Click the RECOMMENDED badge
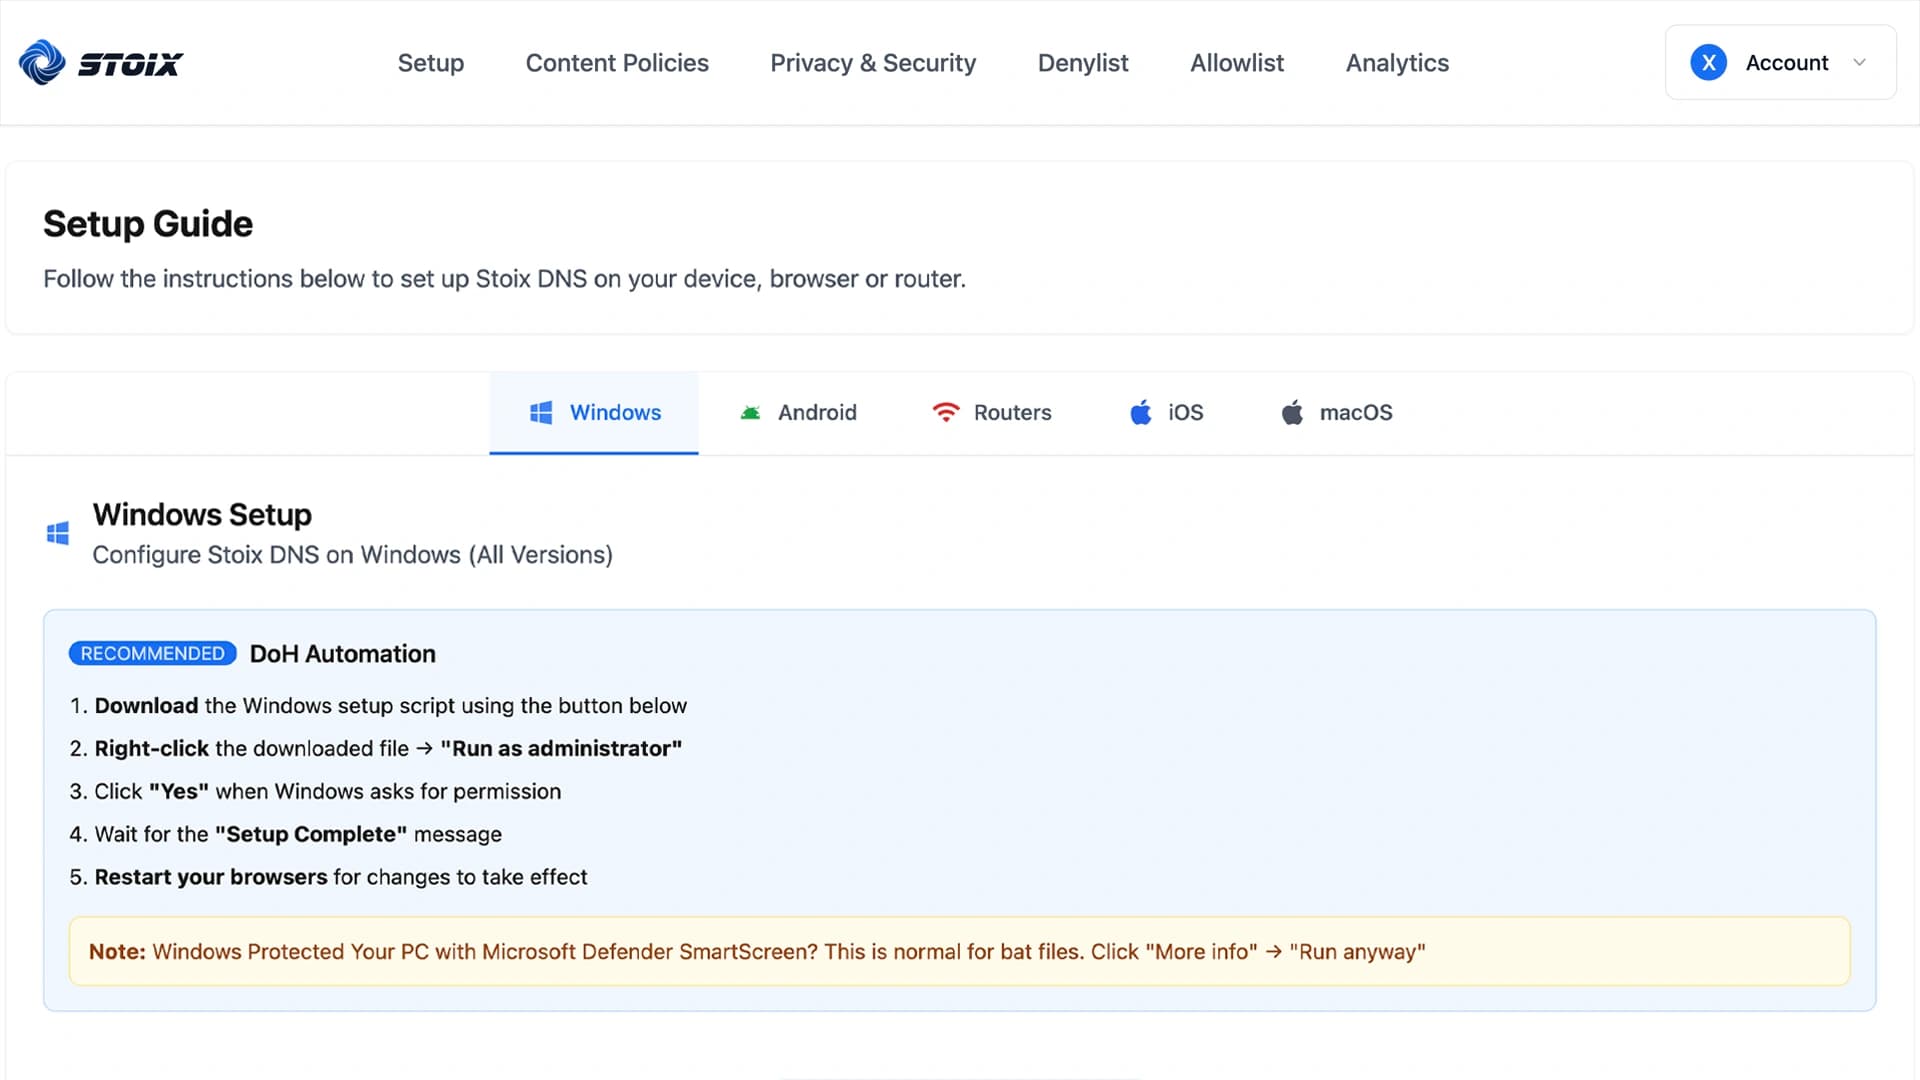Screen dimensions: 1920x1080 click(x=151, y=653)
